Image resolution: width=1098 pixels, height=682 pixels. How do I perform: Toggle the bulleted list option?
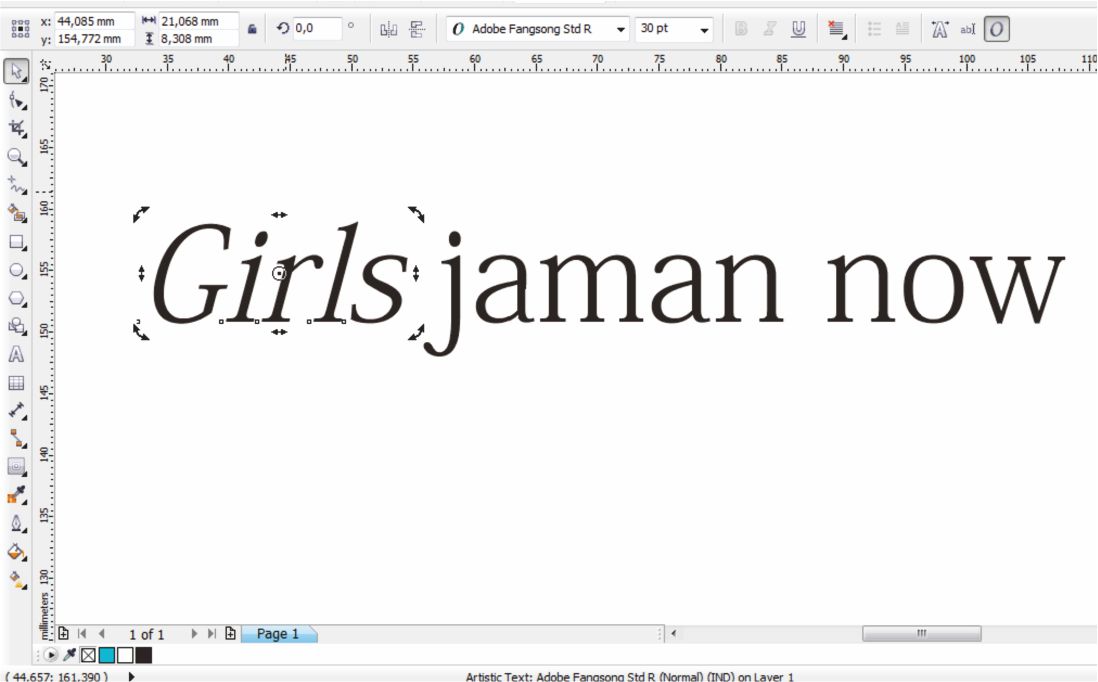pyautogui.click(x=873, y=29)
